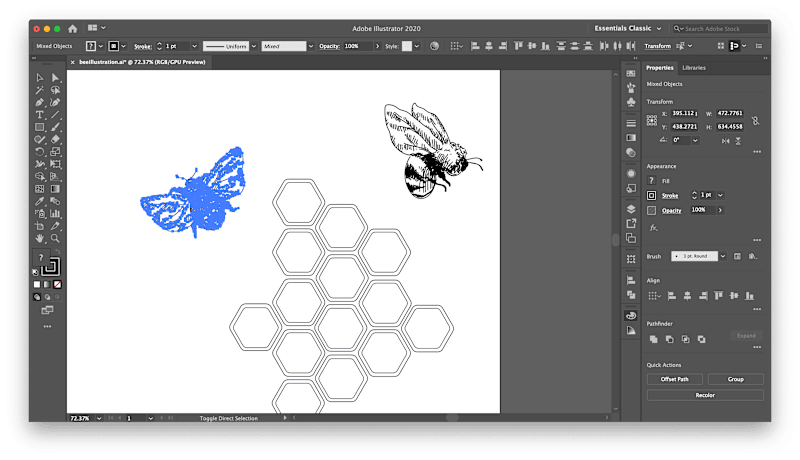Switch to Draw Behind mode
The image size is (800, 460).
47,297
